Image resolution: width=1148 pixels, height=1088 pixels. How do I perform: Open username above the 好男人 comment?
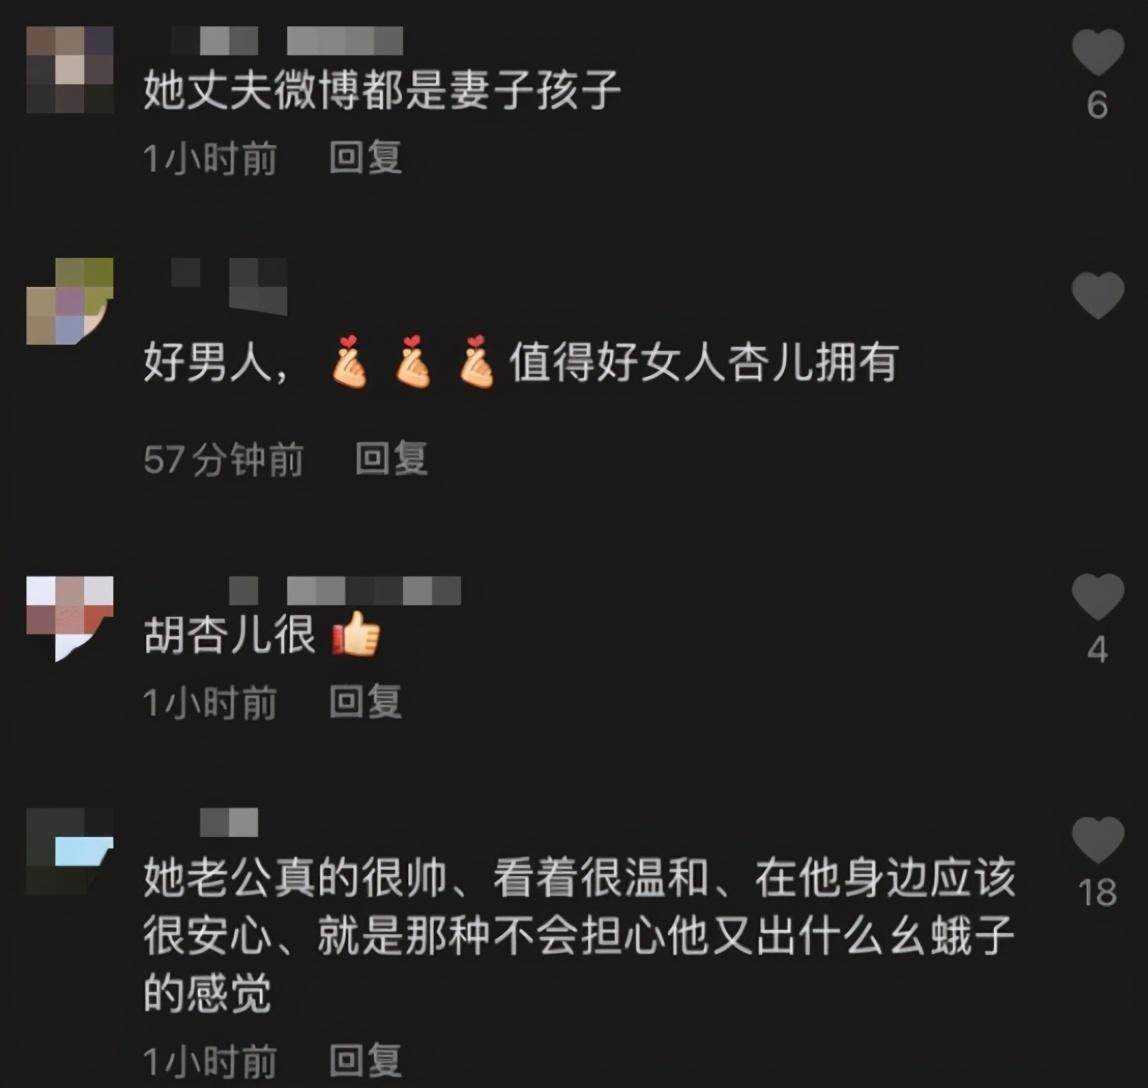[x=229, y=286]
